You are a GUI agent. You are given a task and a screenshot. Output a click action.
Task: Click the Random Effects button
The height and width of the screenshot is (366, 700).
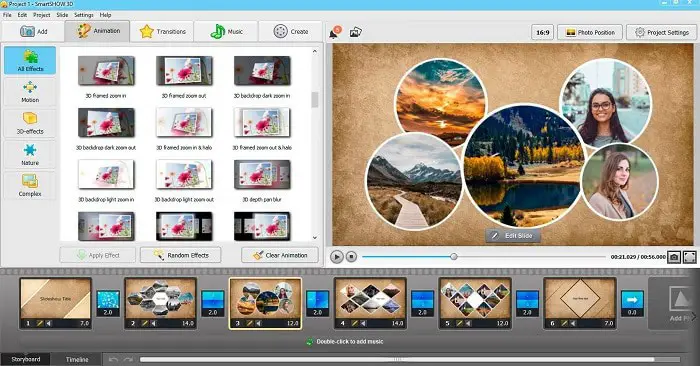point(180,255)
